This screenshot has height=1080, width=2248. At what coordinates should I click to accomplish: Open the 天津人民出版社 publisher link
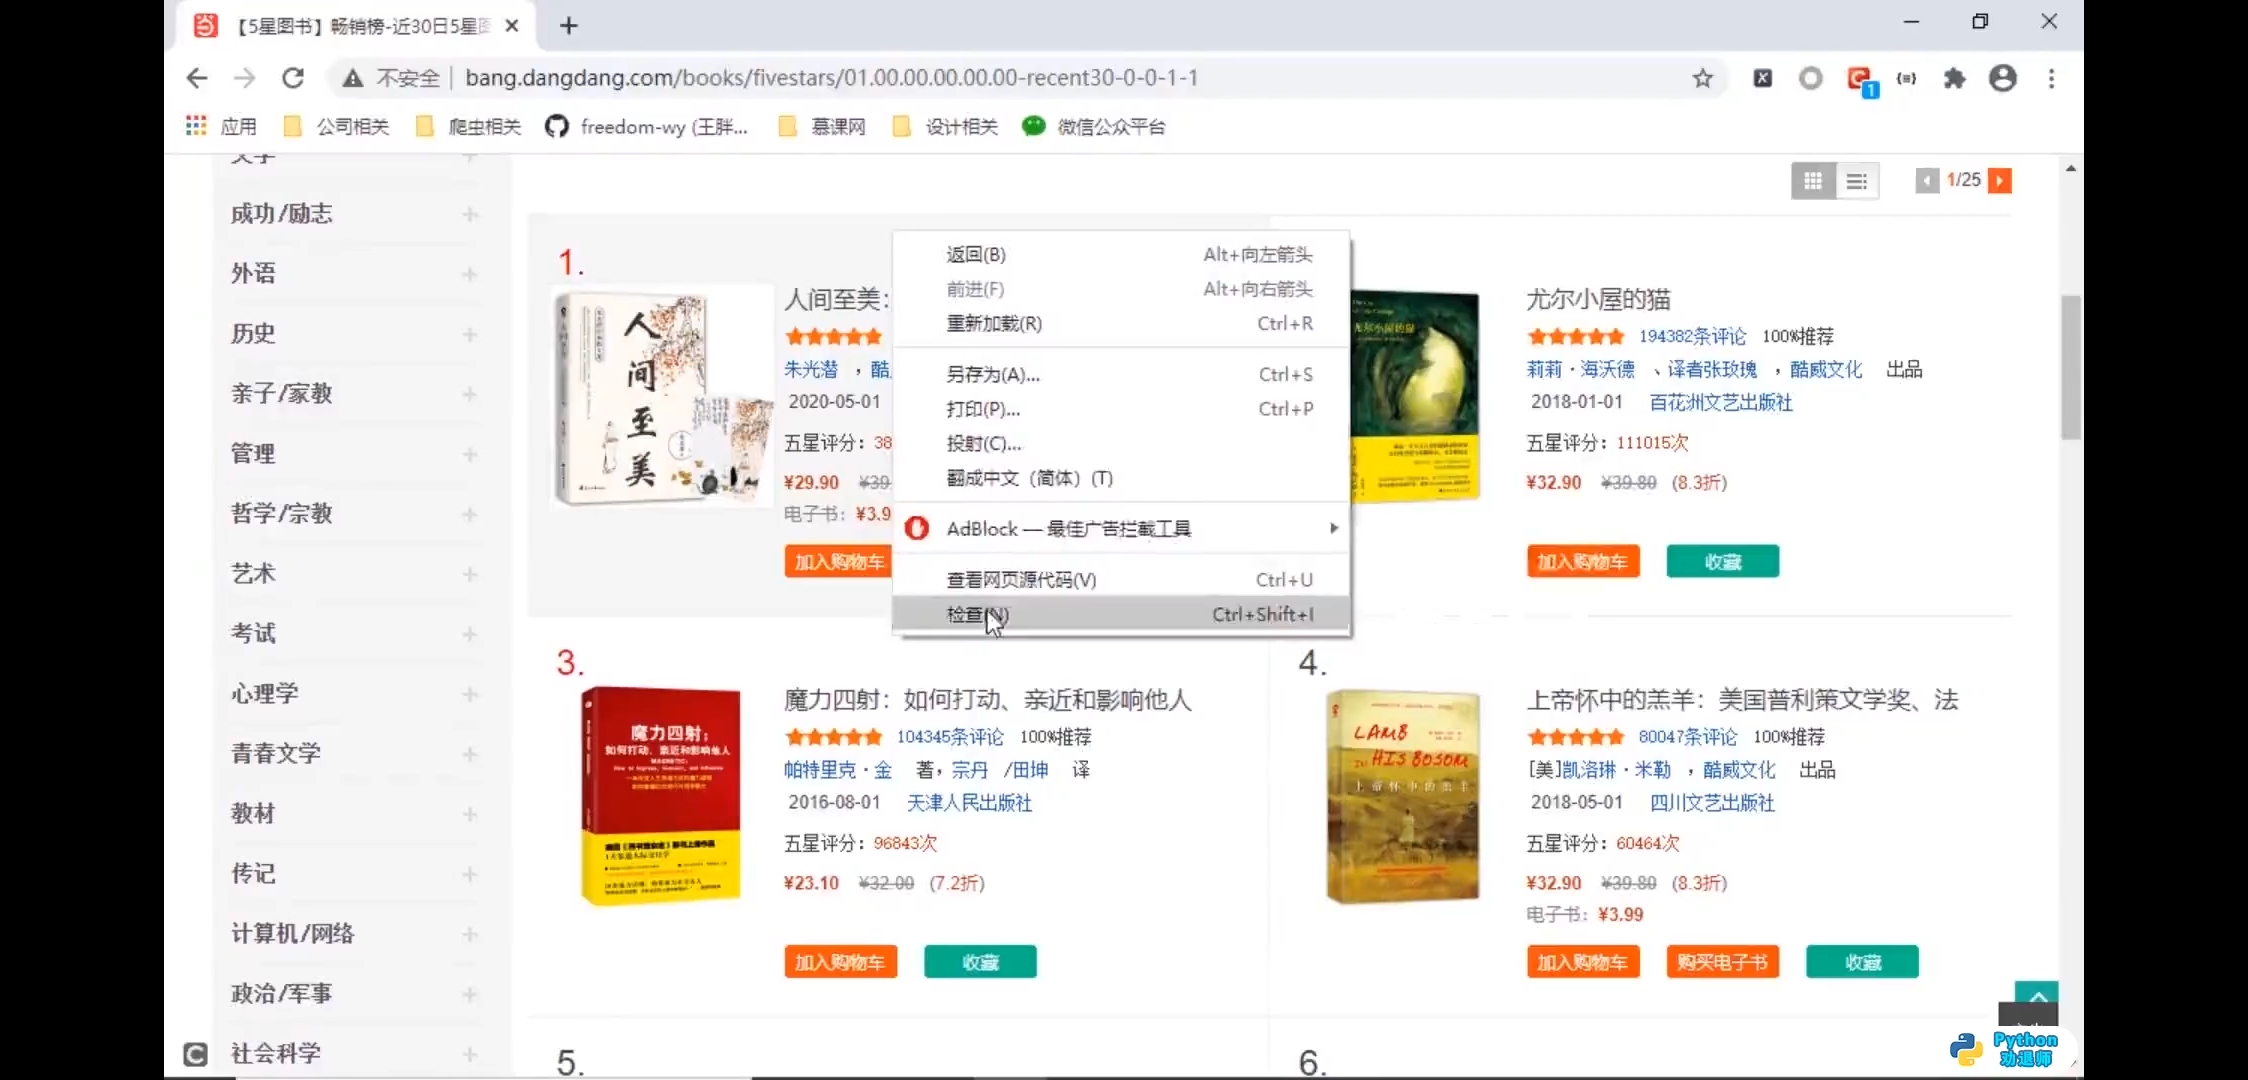[x=968, y=803]
